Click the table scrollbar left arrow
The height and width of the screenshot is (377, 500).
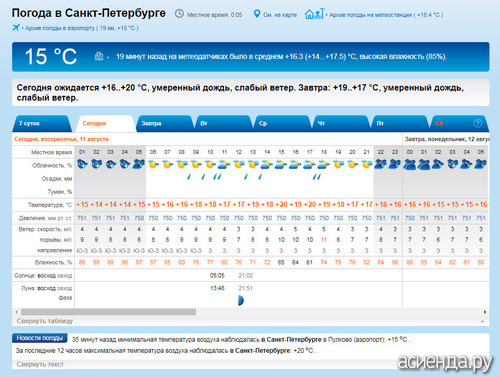[x=16, y=312]
